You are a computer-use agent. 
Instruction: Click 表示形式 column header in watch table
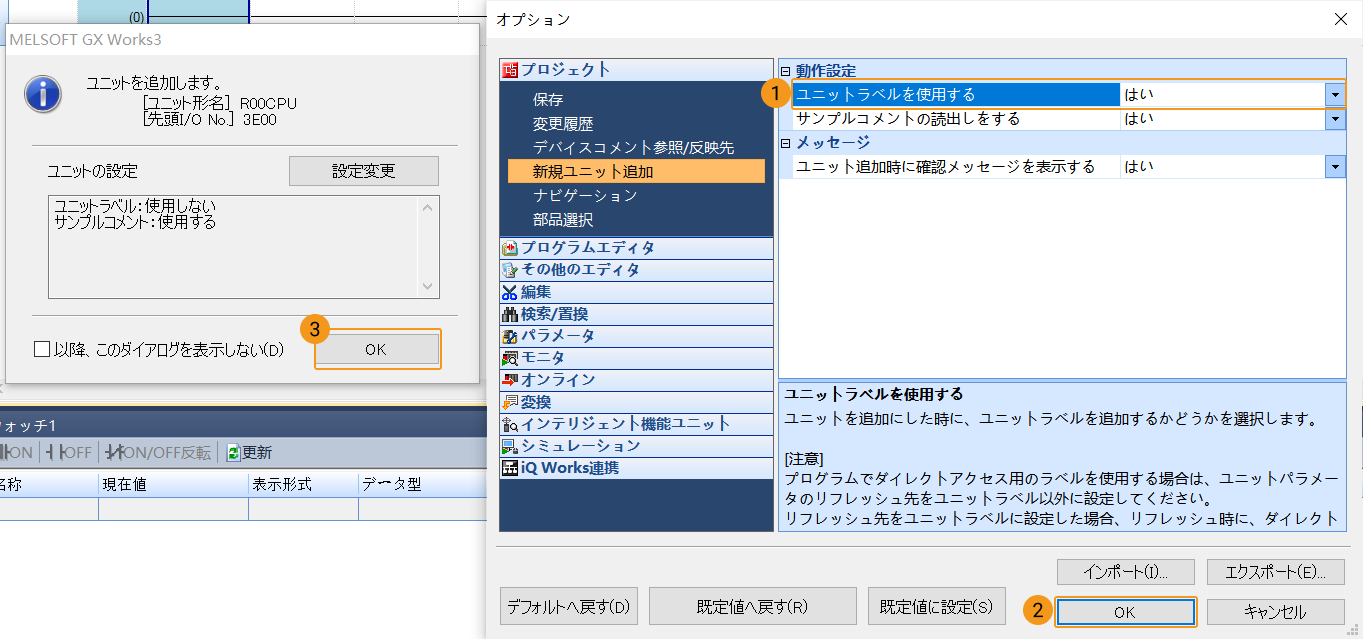[x=303, y=484]
